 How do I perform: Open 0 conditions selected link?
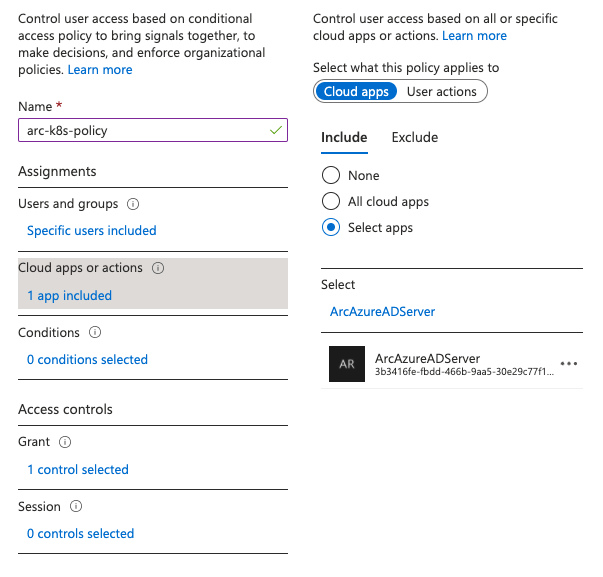[87, 359]
